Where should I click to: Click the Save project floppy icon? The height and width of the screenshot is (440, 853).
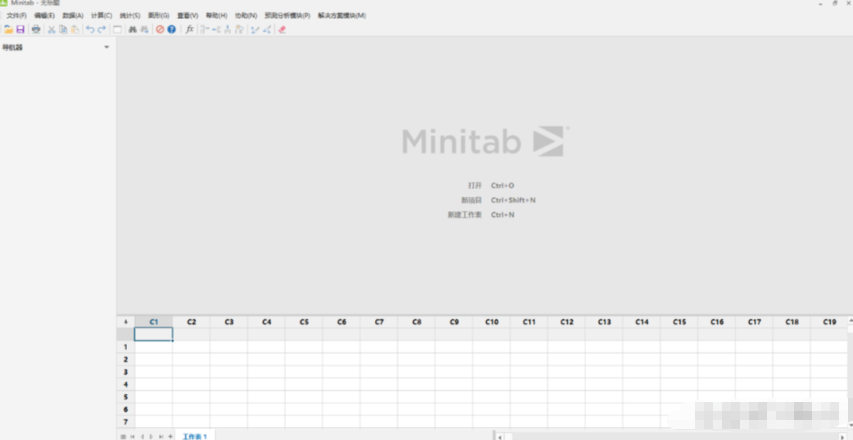coord(21,29)
